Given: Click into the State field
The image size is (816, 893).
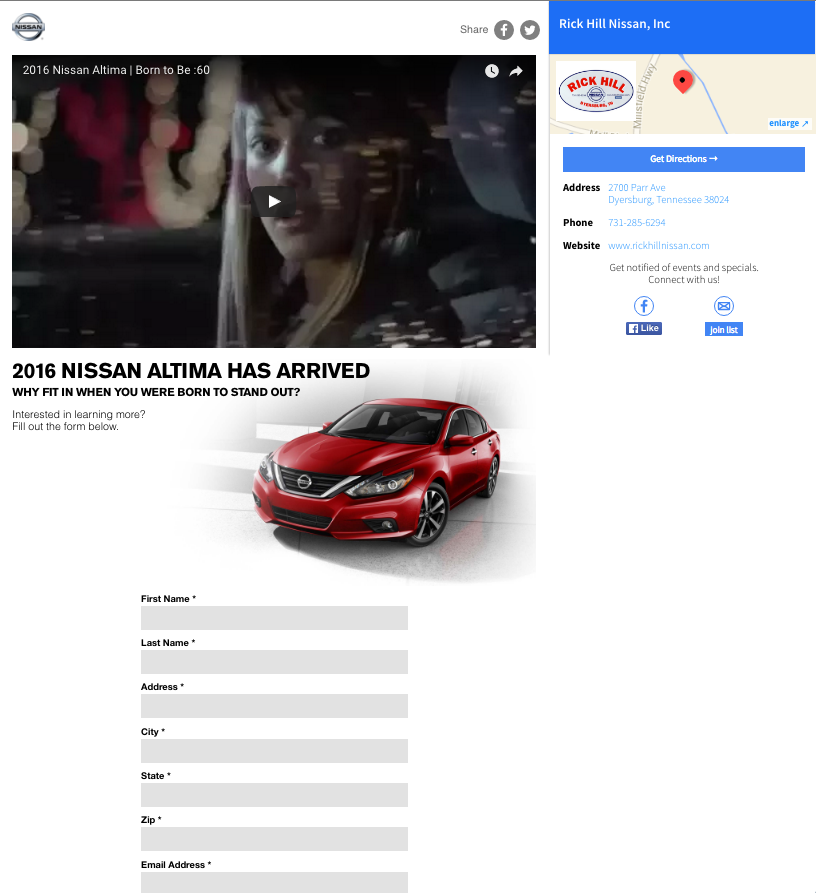Looking at the screenshot, I should 274,794.
